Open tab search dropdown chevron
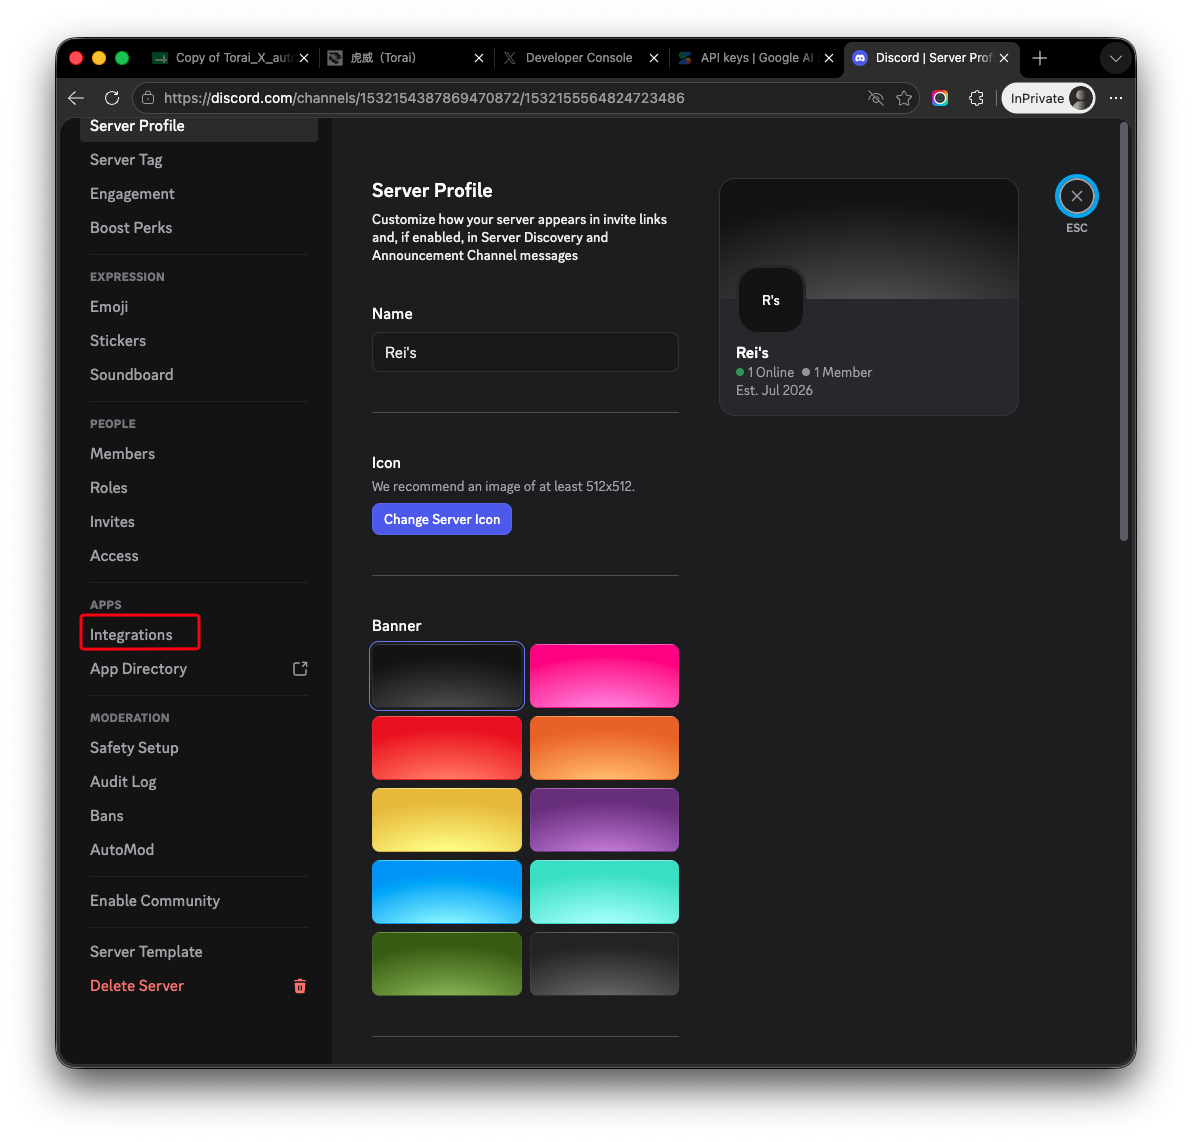This screenshot has height=1142, width=1192. click(x=1115, y=59)
